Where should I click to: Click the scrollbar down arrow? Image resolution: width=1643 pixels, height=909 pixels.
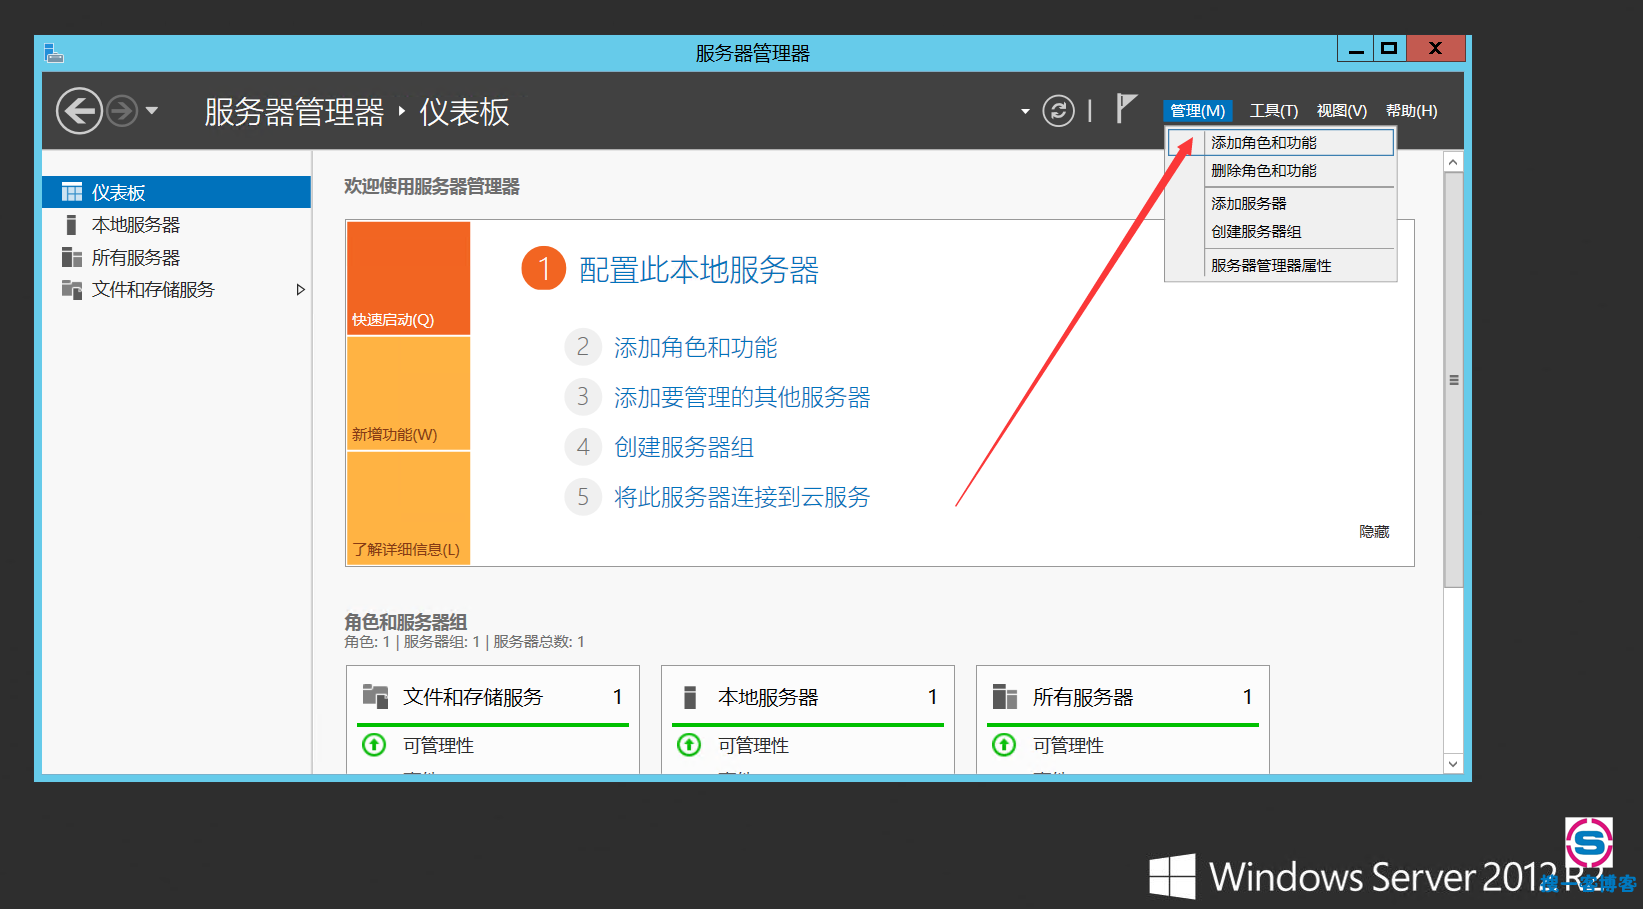click(1453, 764)
